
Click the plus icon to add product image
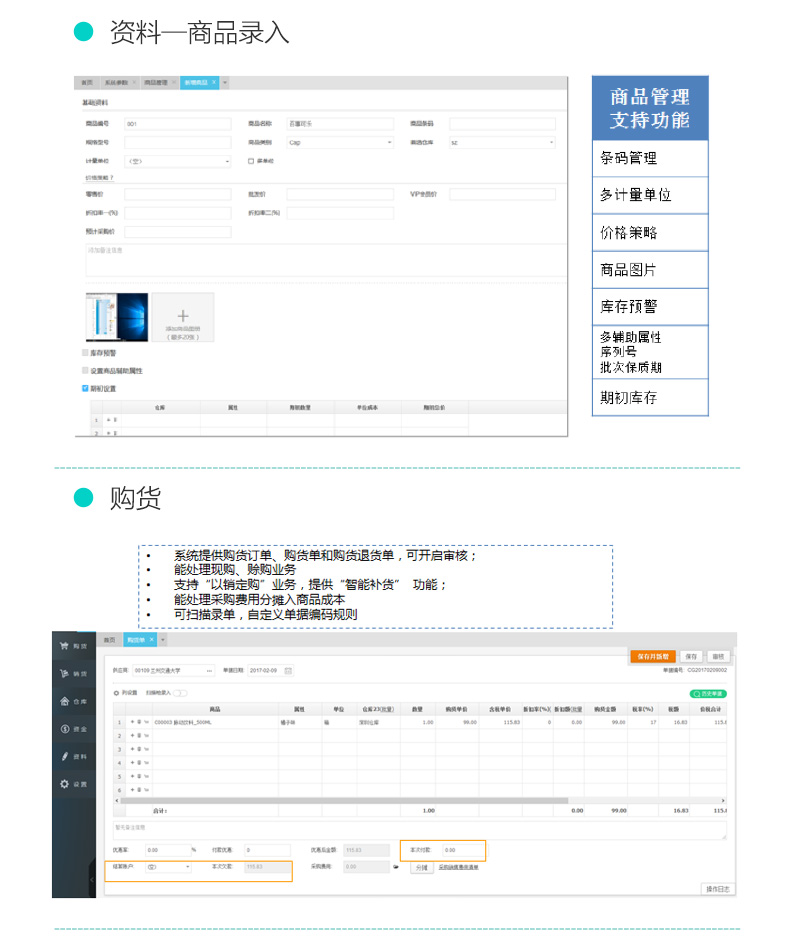[182, 315]
